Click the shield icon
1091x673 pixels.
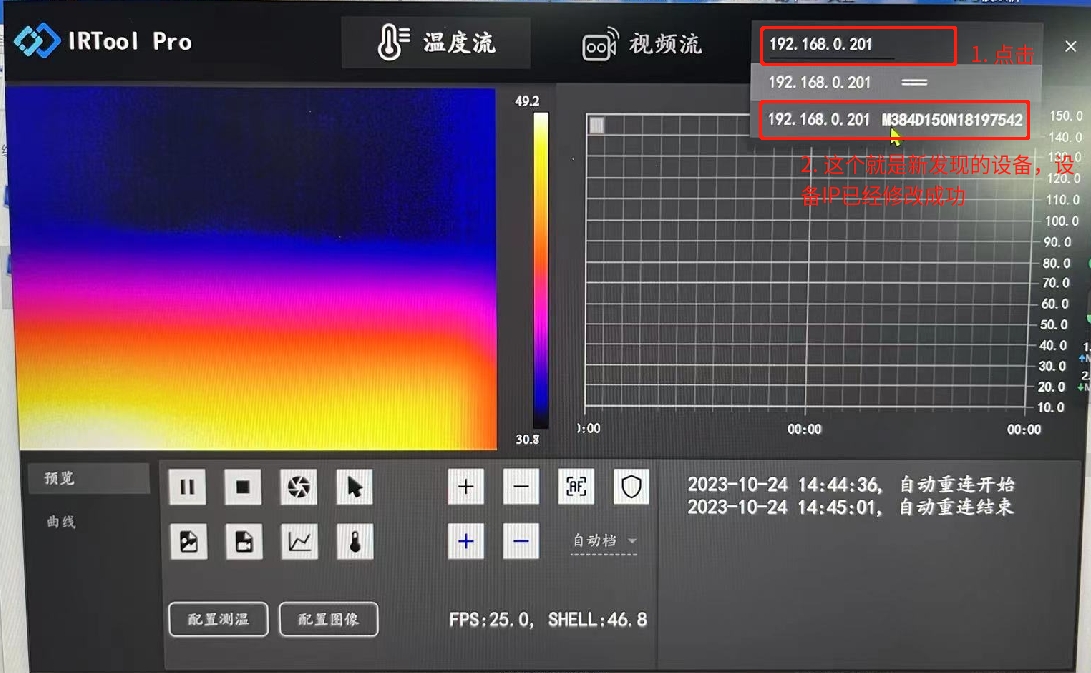631,487
